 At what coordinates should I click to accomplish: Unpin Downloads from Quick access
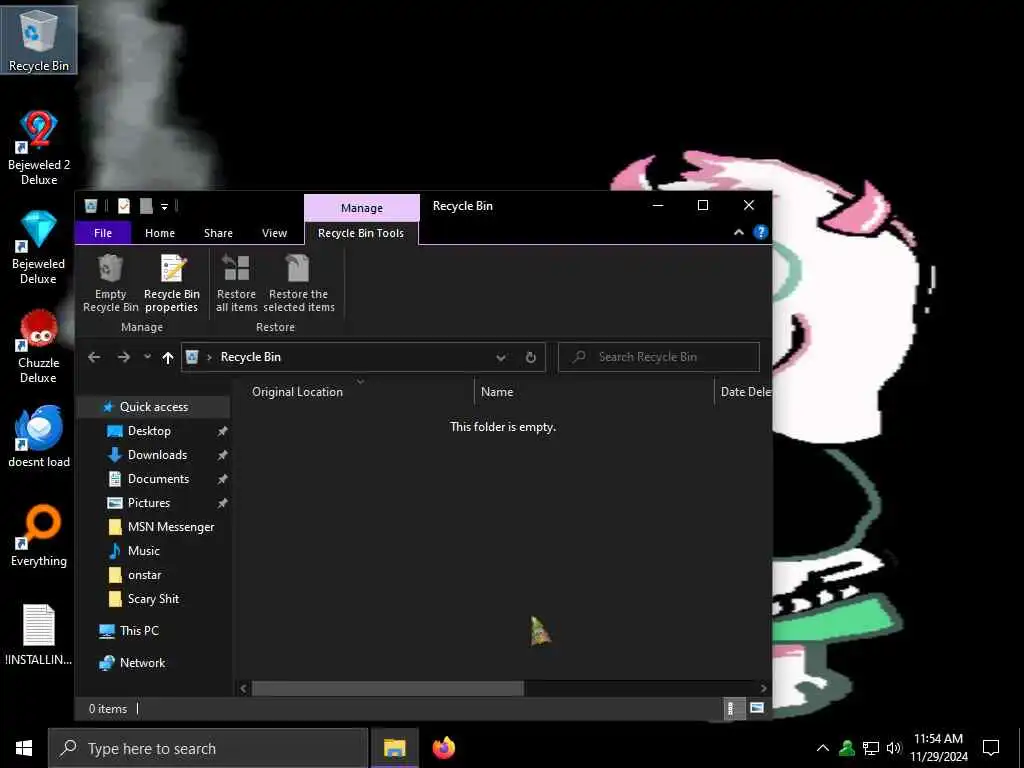point(223,455)
